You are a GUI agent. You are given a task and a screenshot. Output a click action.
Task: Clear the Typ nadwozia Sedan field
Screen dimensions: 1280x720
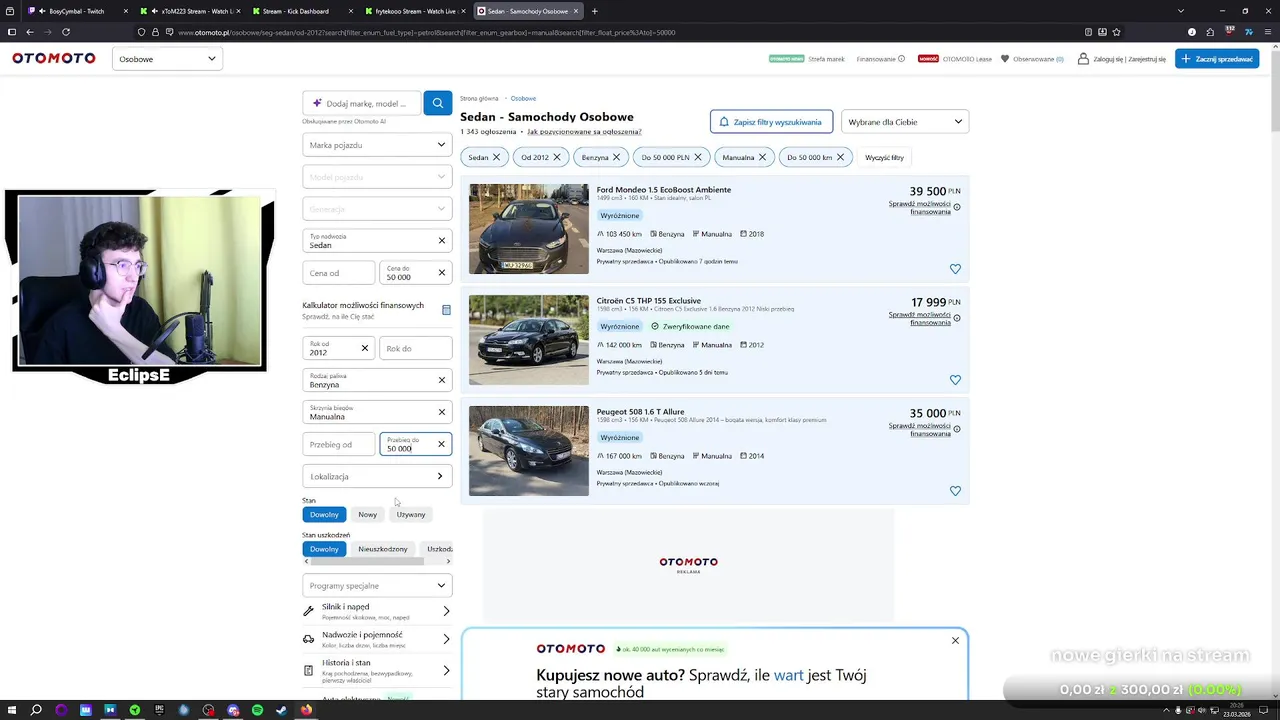(x=441, y=240)
